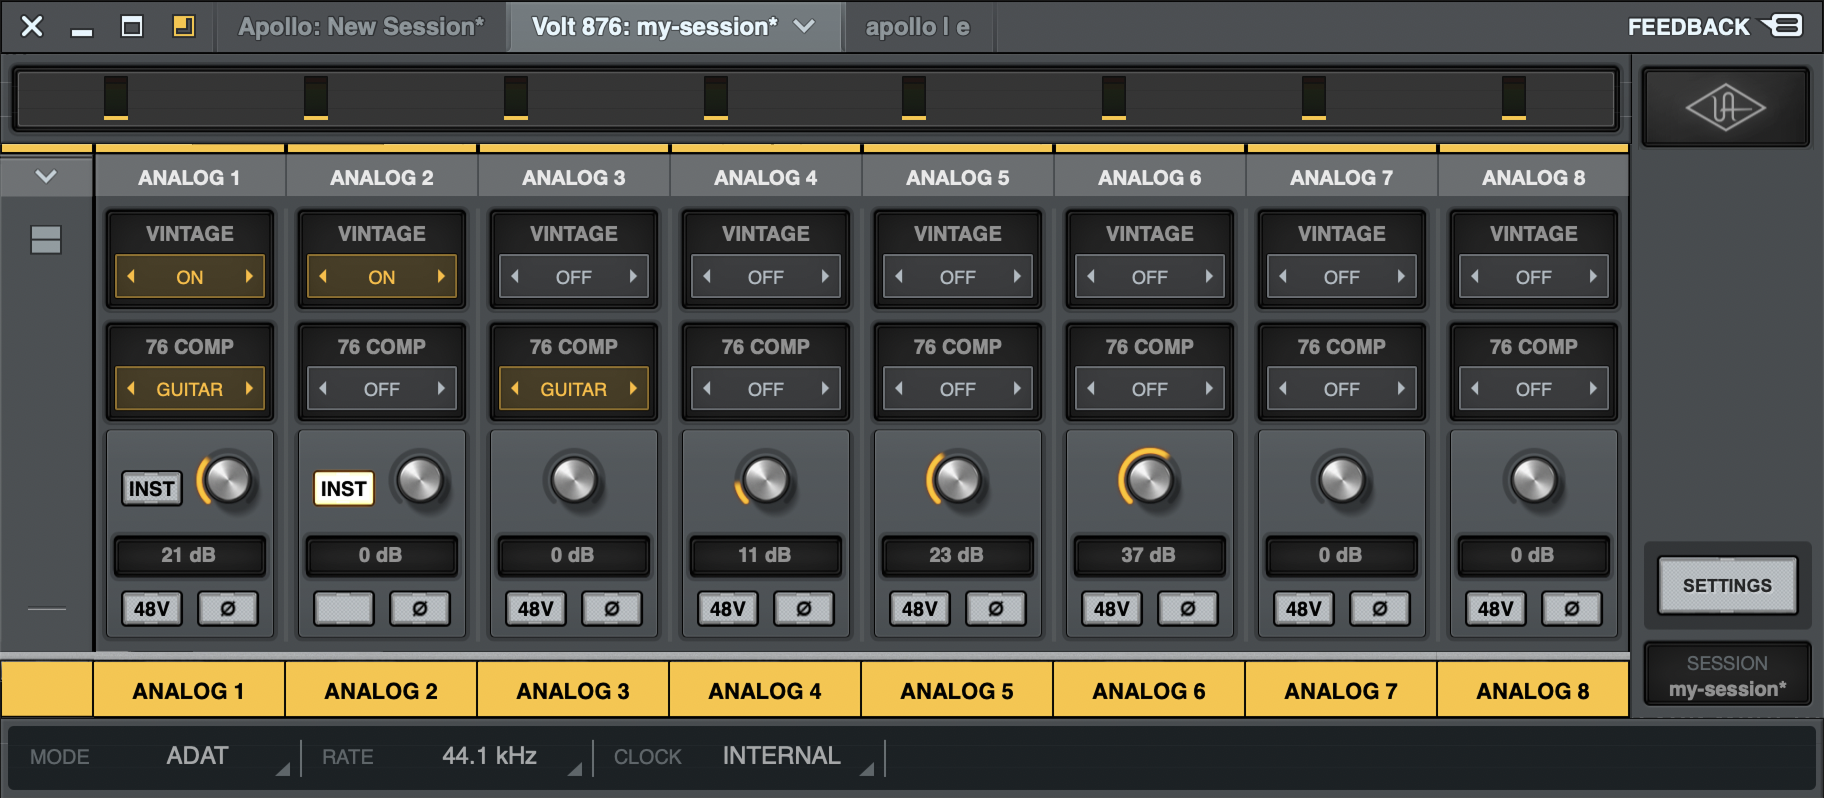Screen dimensions: 1824x798
Task: Change Analog 6 76 COMP OFF selector
Action: point(1150,389)
